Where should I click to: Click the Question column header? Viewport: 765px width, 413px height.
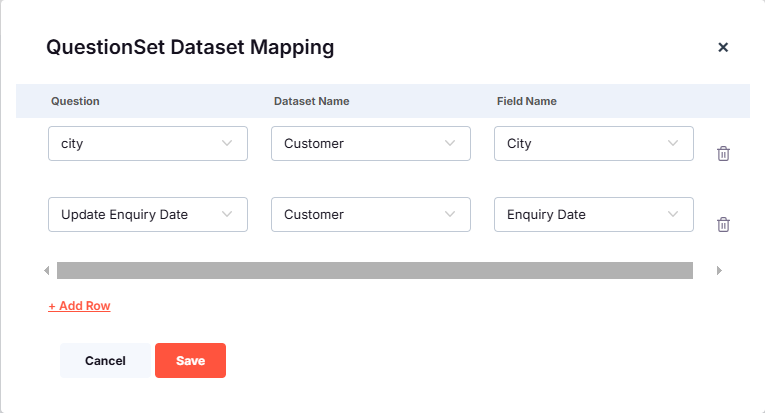pos(75,101)
